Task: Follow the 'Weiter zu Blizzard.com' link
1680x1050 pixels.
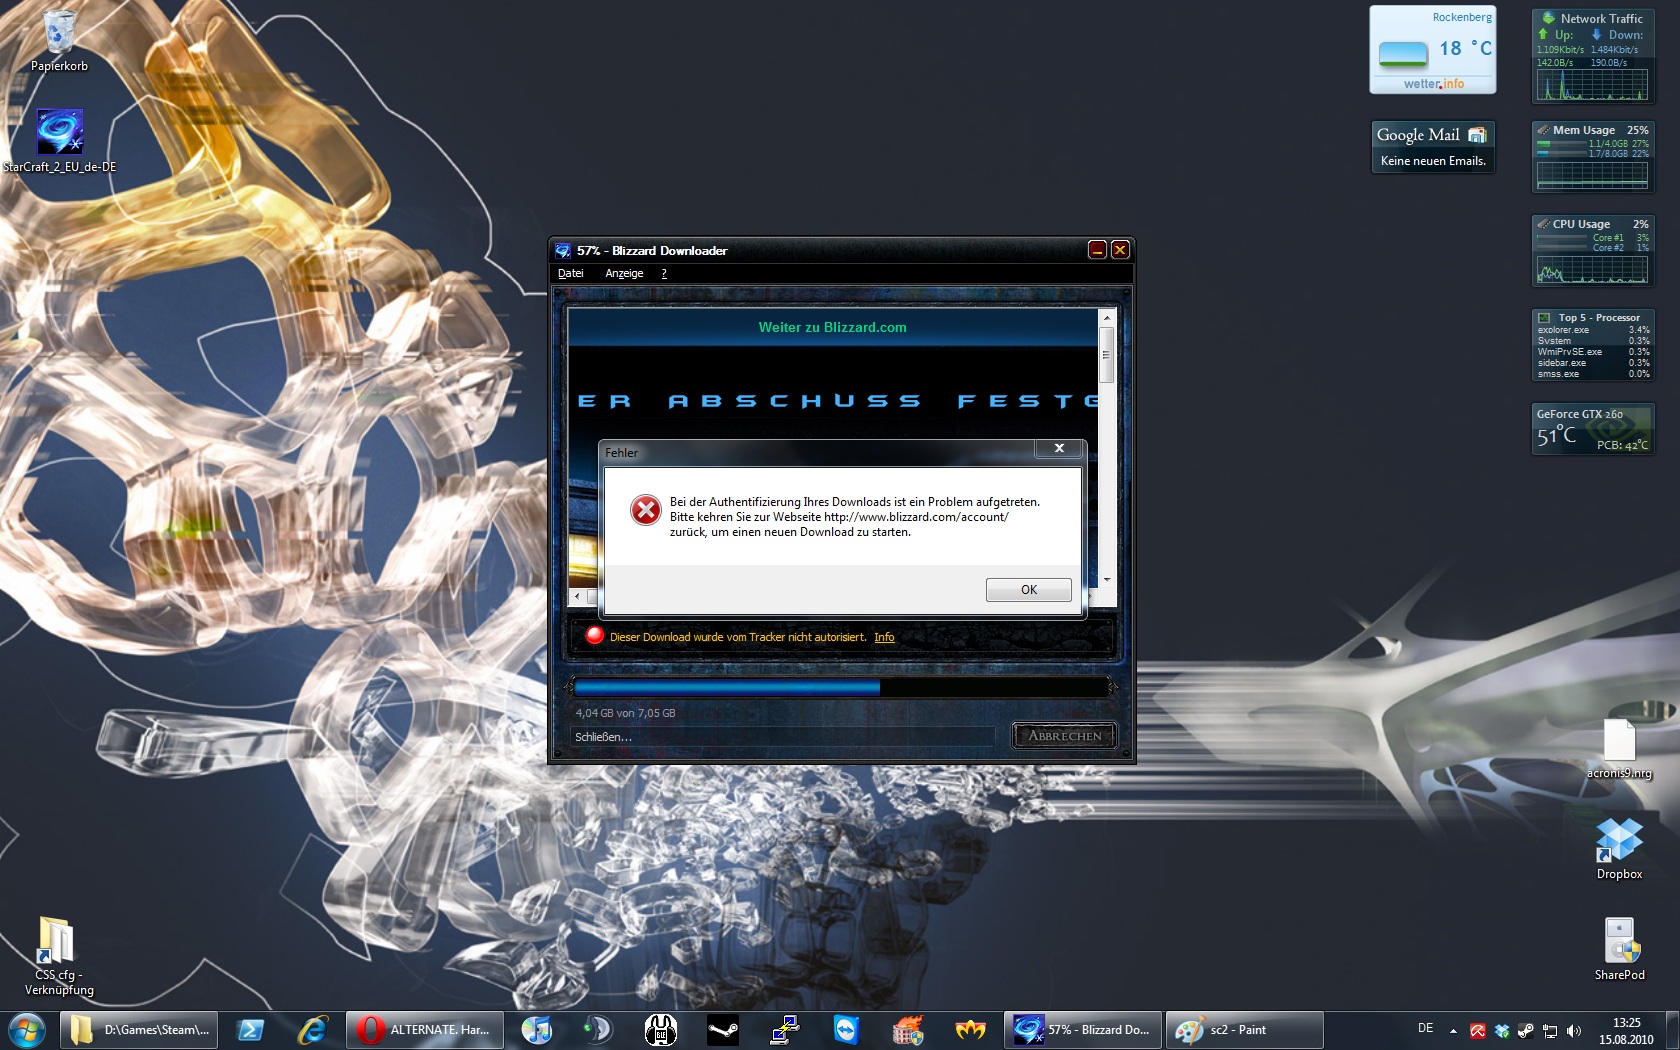Action: point(832,327)
